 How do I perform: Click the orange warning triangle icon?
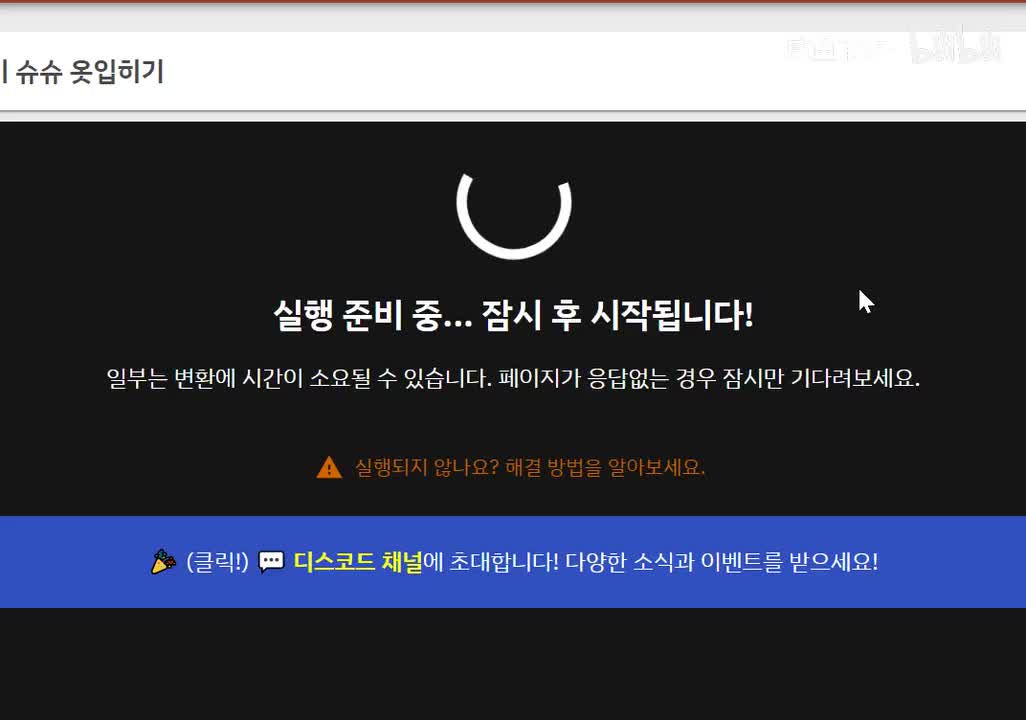329,467
